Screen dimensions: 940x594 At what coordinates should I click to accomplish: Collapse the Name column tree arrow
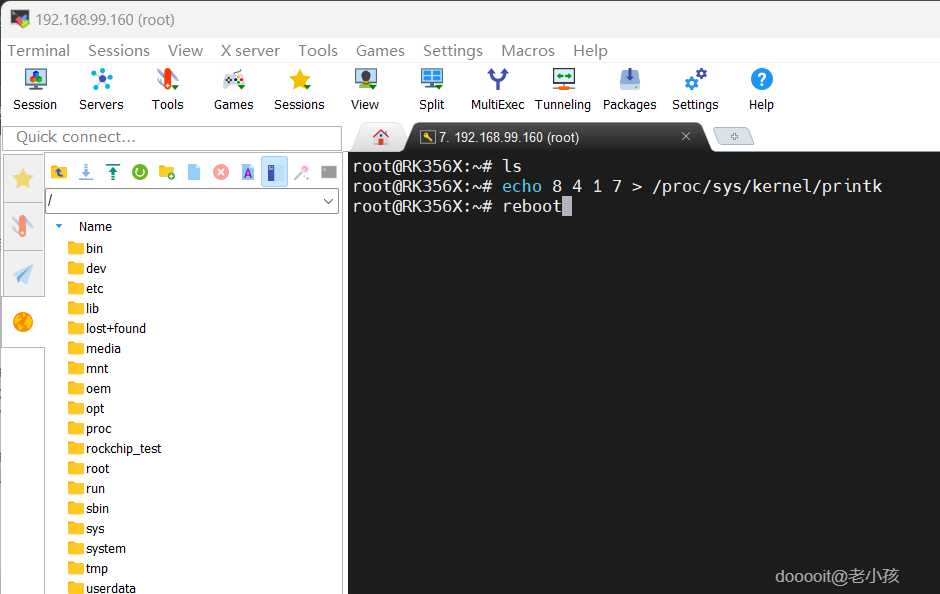pos(59,226)
